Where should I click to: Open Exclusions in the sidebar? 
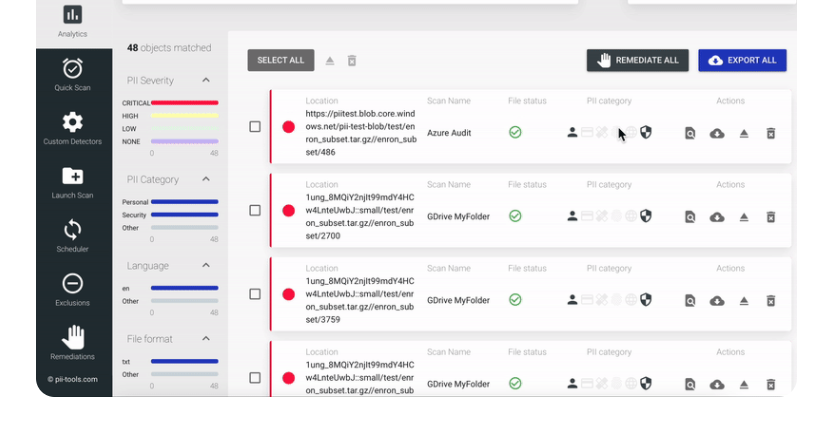click(72, 284)
